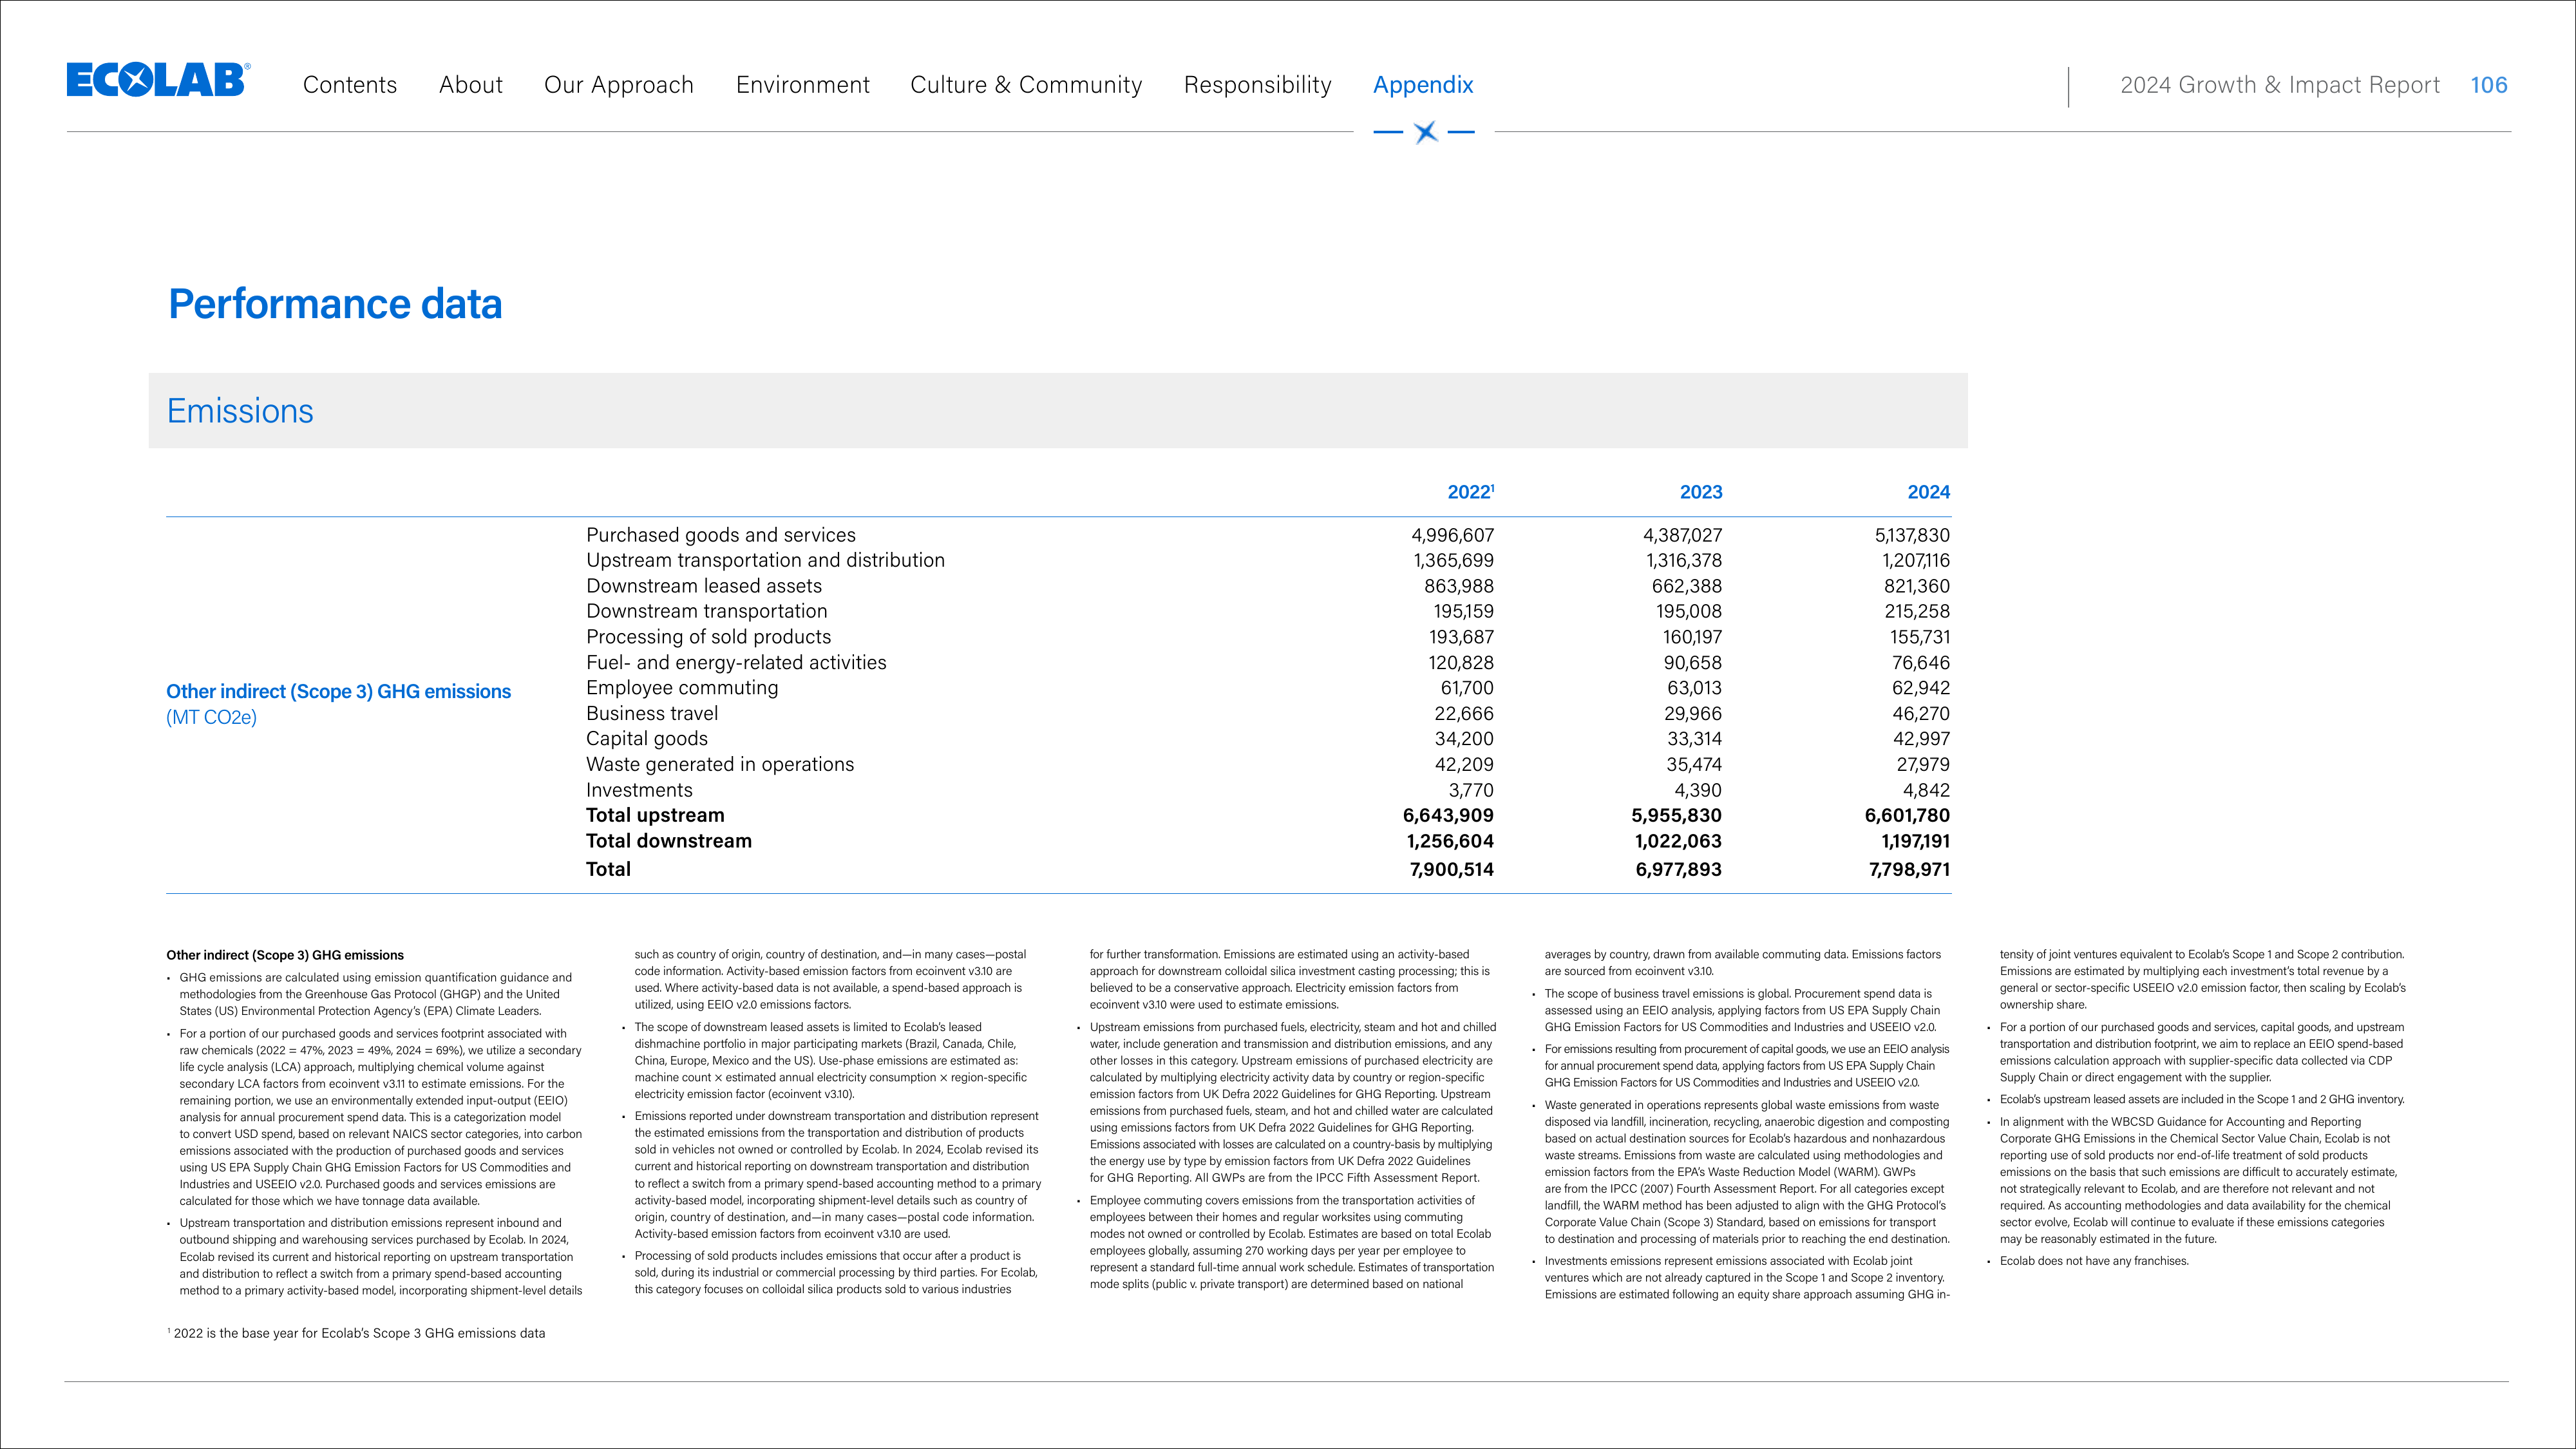Image resolution: width=2576 pixels, height=1449 pixels.
Task: Click the 2024 column header
Action: tap(1928, 492)
